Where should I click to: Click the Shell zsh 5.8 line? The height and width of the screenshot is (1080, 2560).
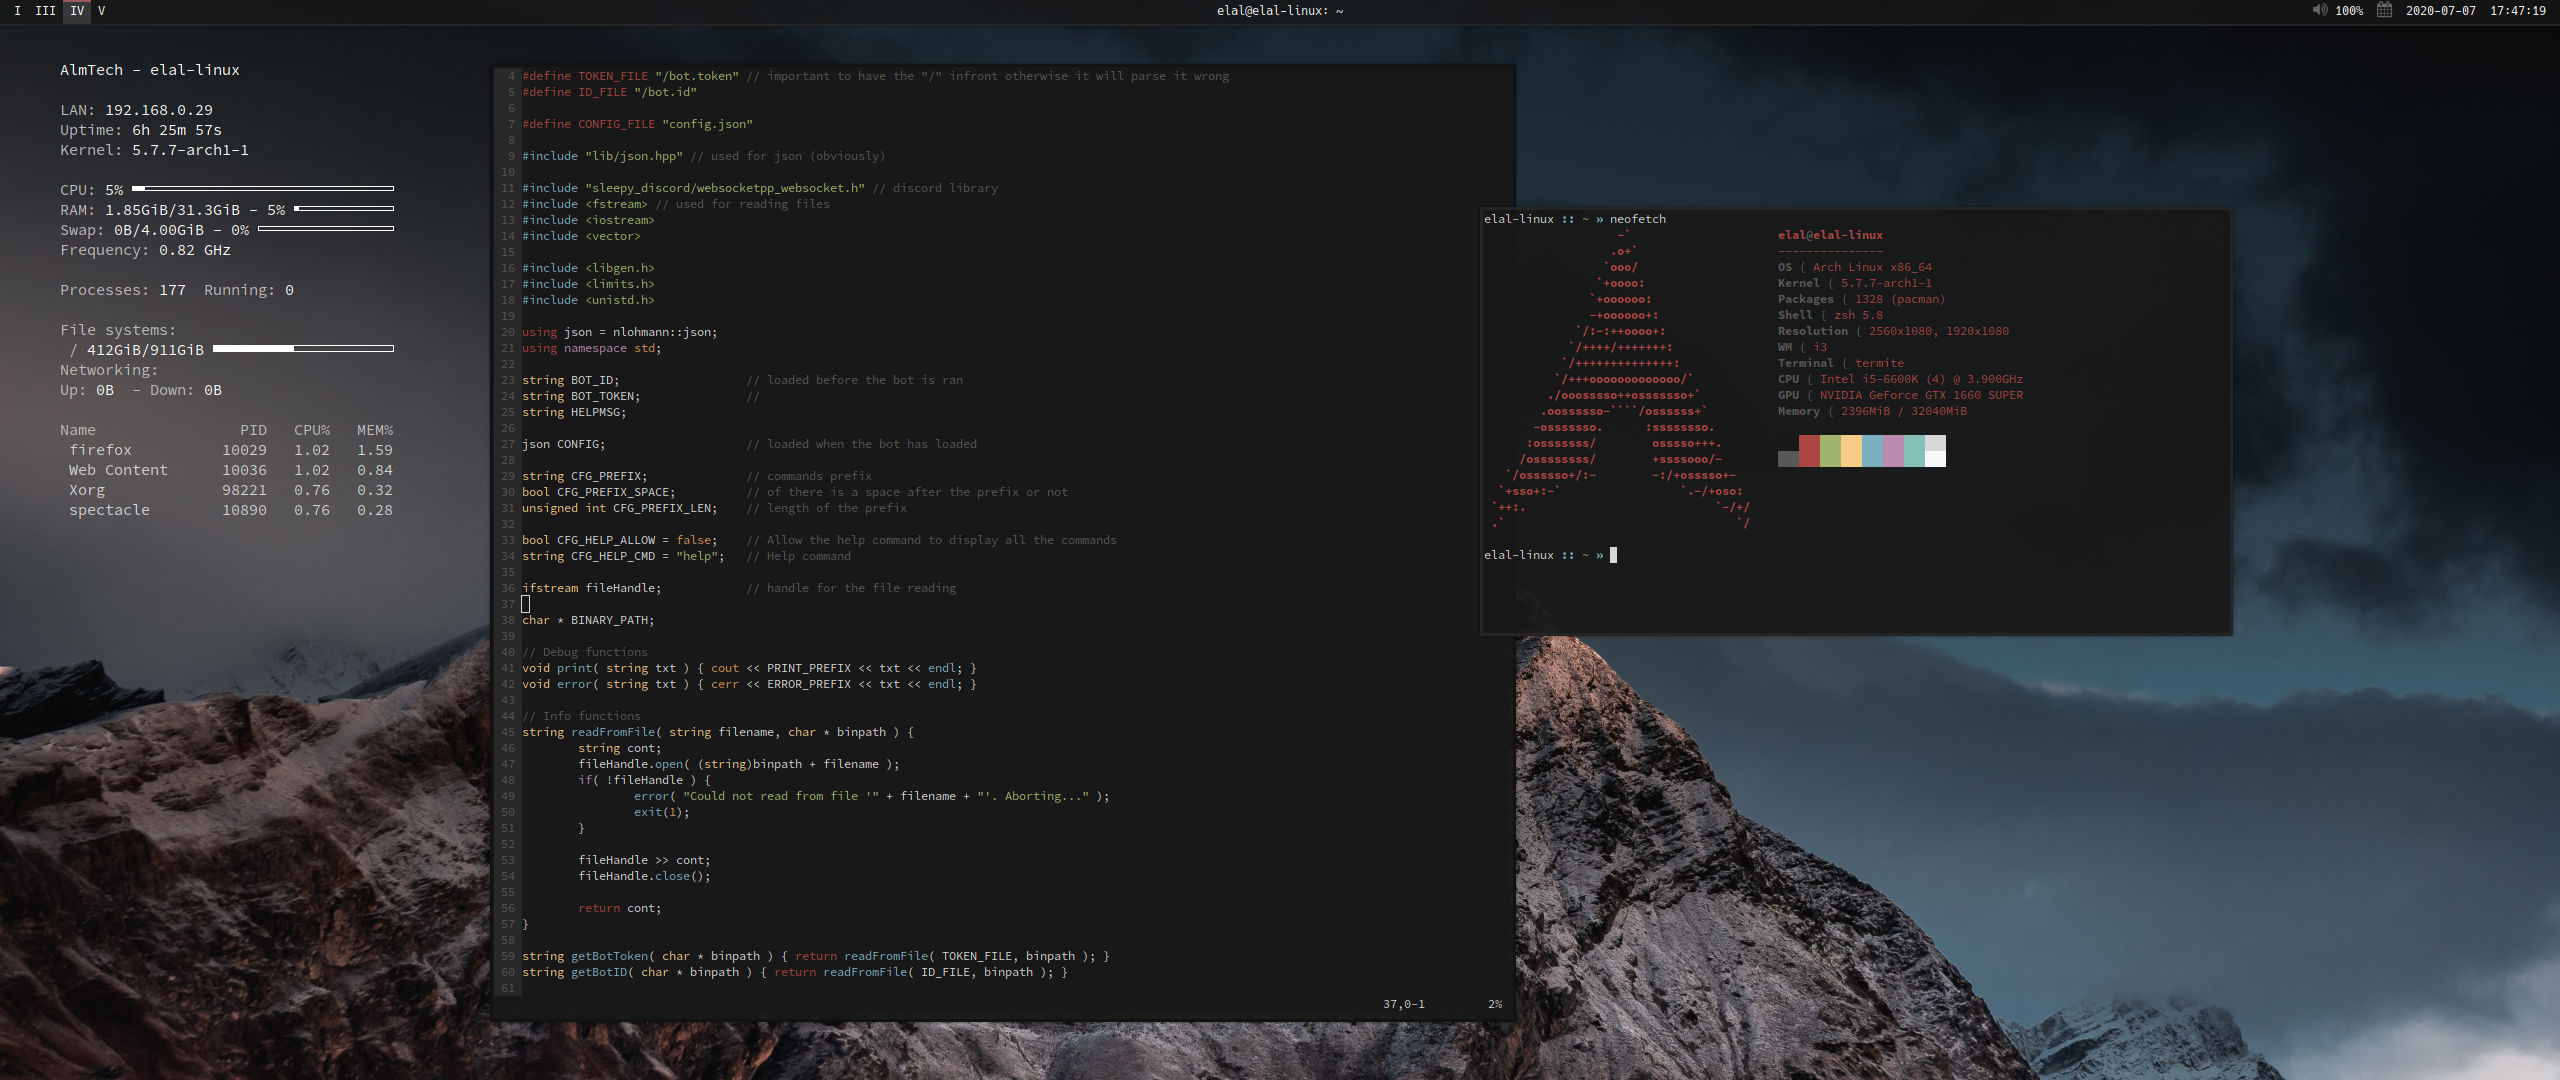tap(1830, 315)
